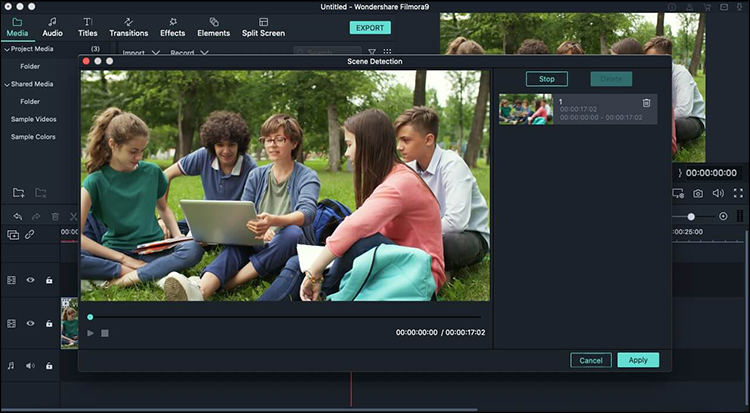Click the track icon of the track holding the clip

11,324
